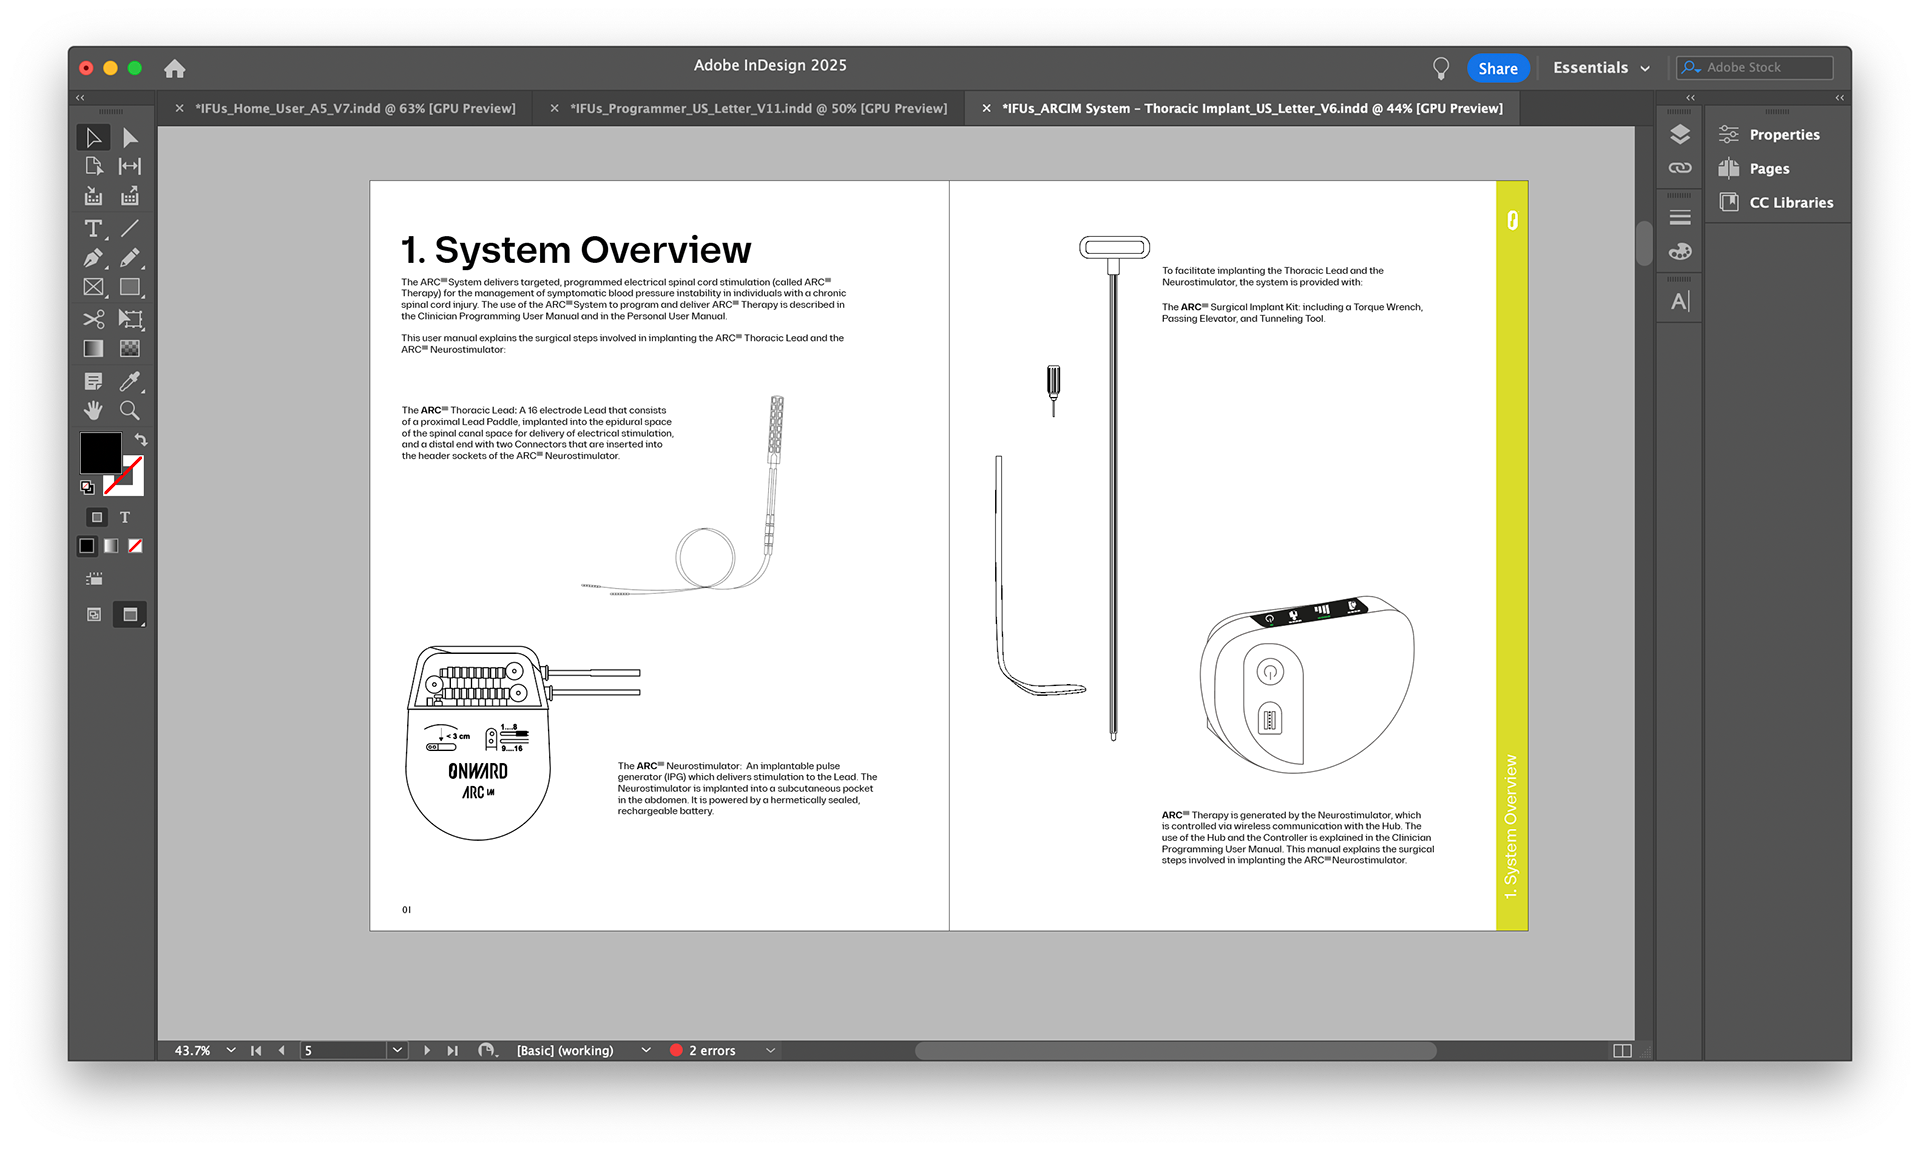Screen dimensions: 1920x1151
Task: Collapse the tools panel chevrons
Action: 80,97
